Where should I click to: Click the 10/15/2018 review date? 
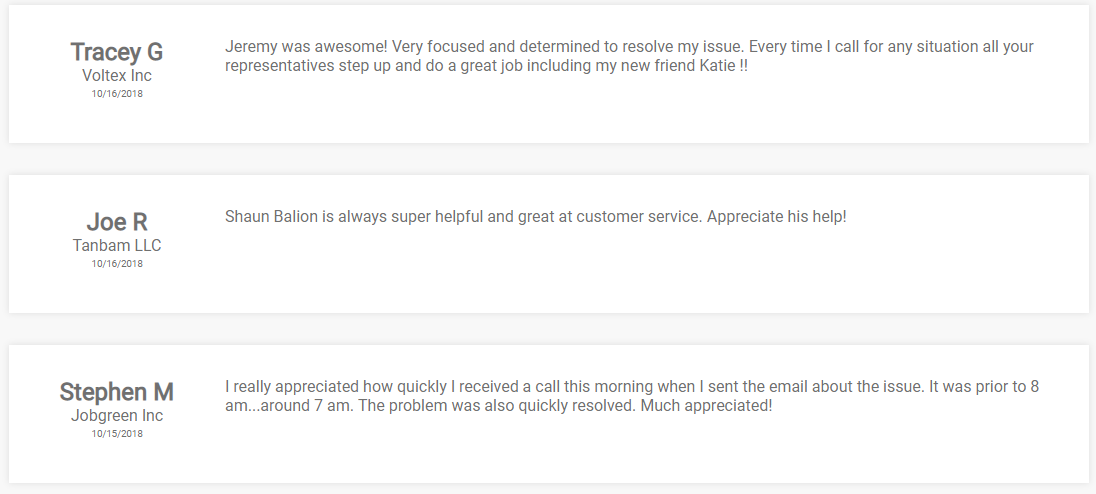pyautogui.click(x=117, y=433)
